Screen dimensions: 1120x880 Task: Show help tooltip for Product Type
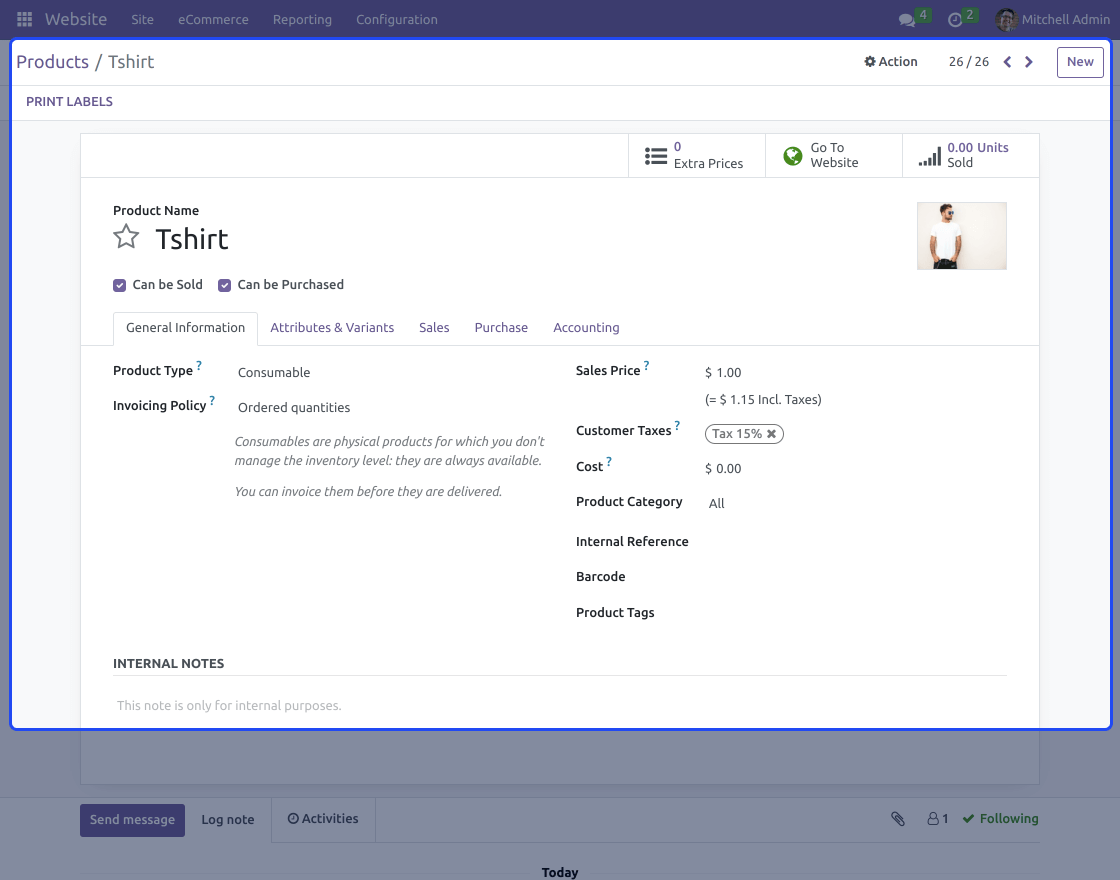199,366
